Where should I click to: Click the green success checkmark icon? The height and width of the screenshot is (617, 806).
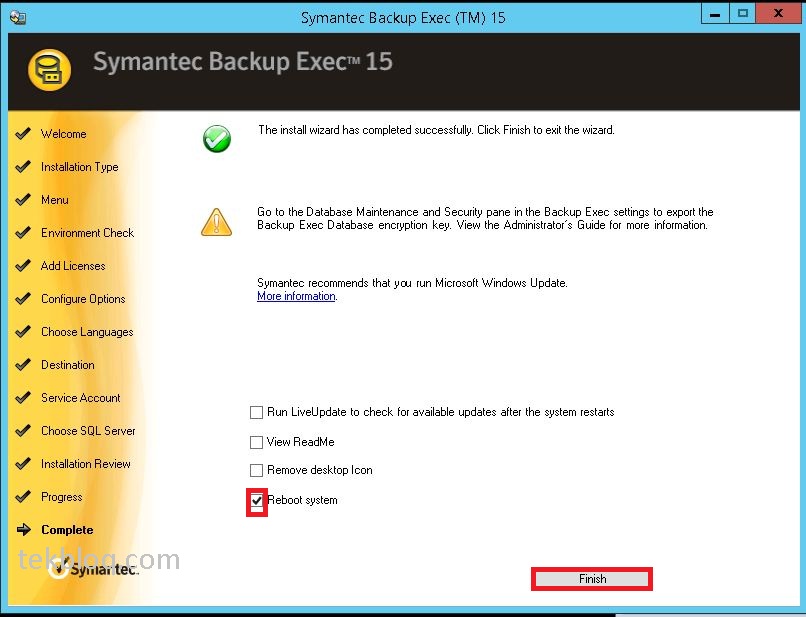point(217,139)
